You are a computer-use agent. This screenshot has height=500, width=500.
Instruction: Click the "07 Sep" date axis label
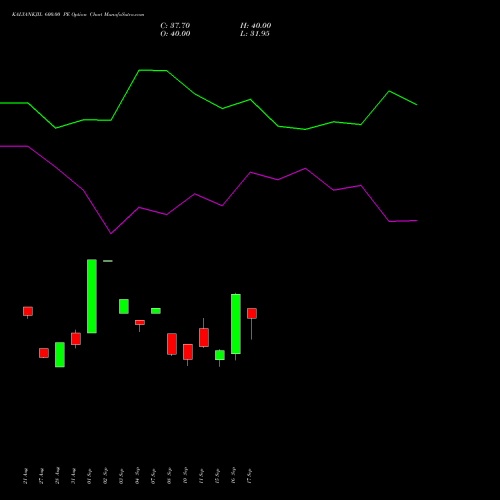click(153, 476)
